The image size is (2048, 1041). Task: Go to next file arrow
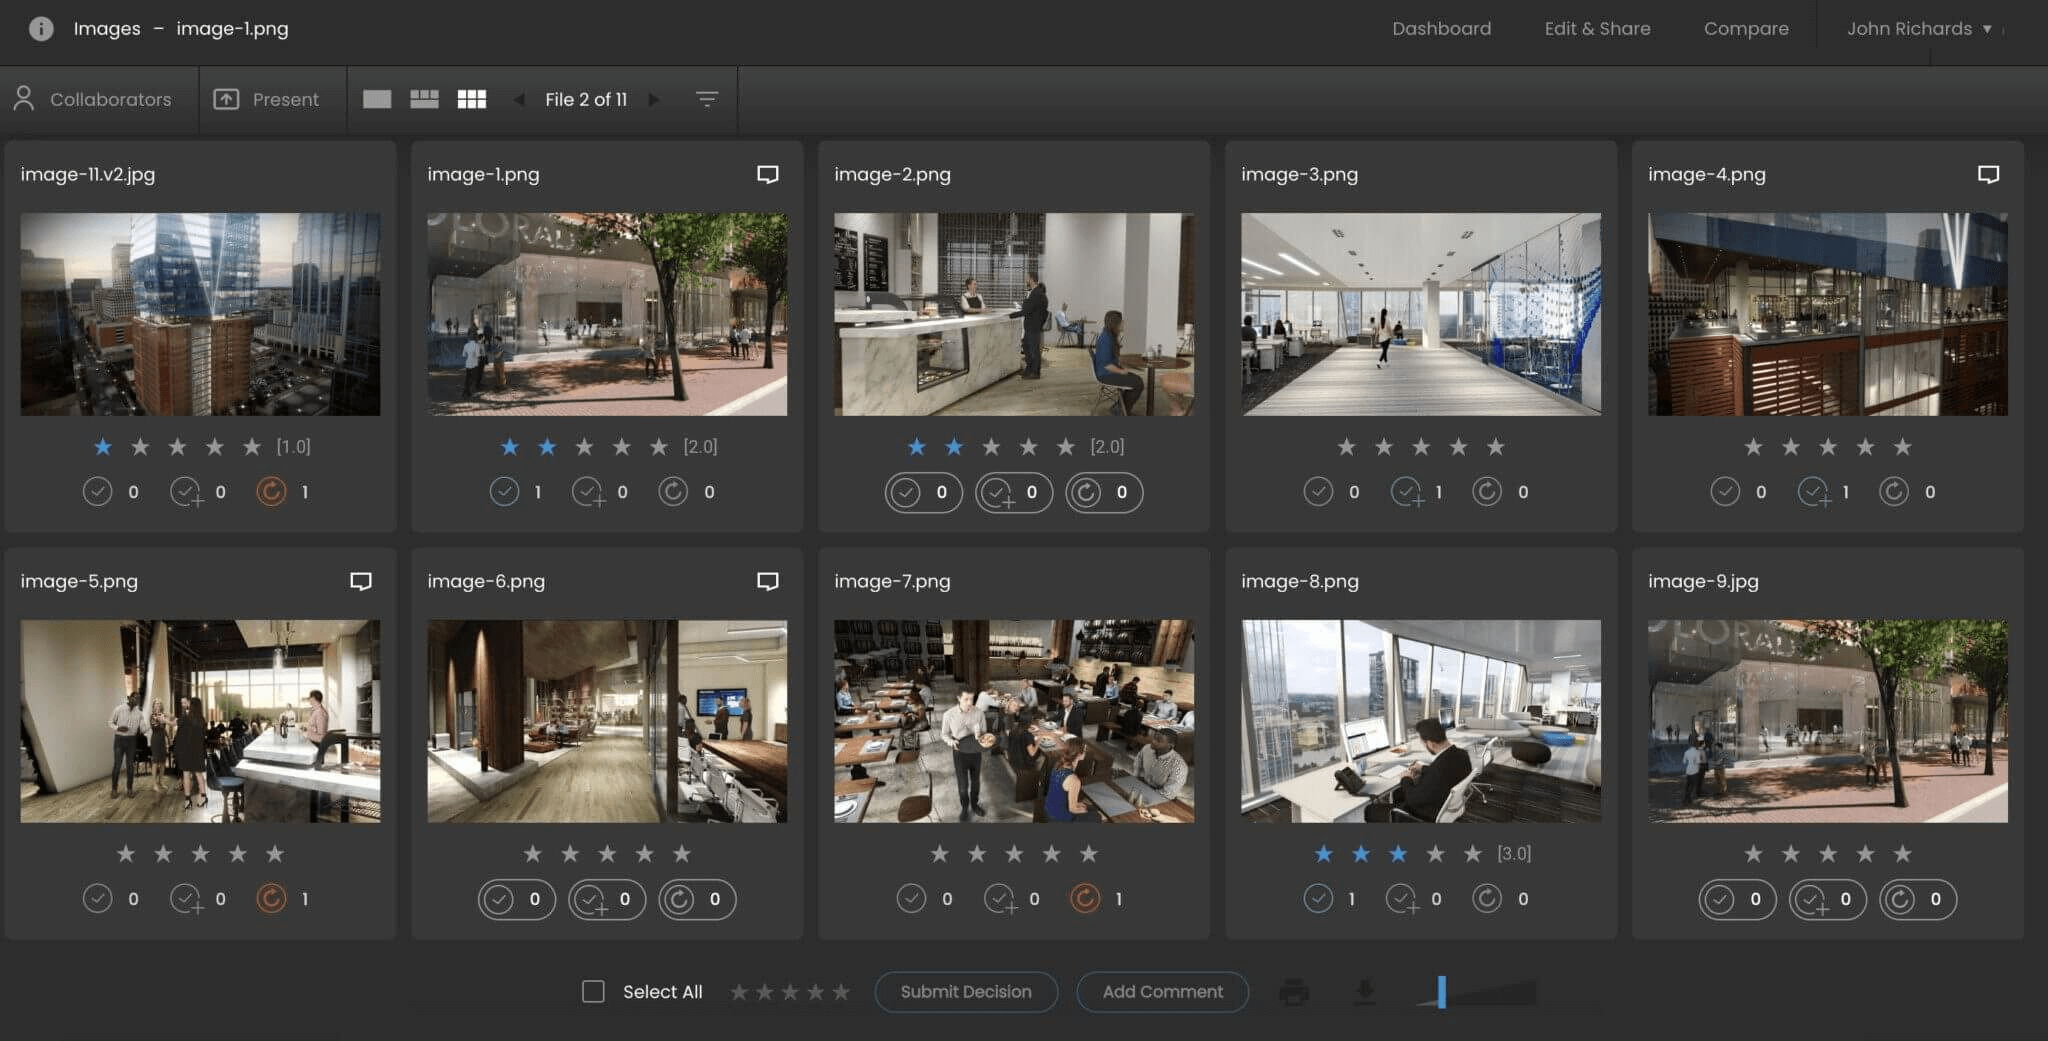tap(654, 99)
